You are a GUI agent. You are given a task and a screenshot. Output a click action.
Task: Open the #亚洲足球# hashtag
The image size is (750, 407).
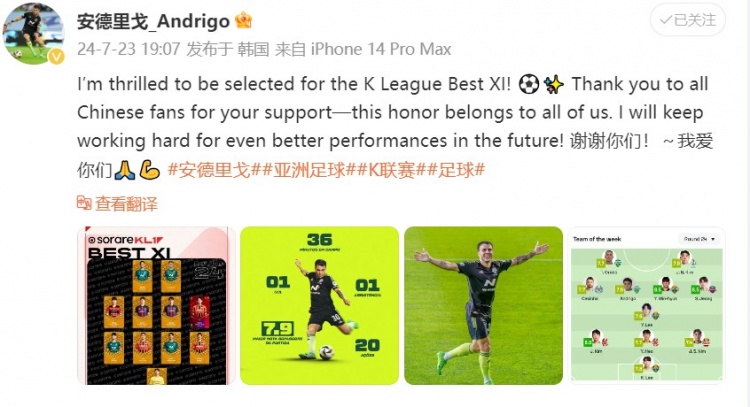coord(308,170)
